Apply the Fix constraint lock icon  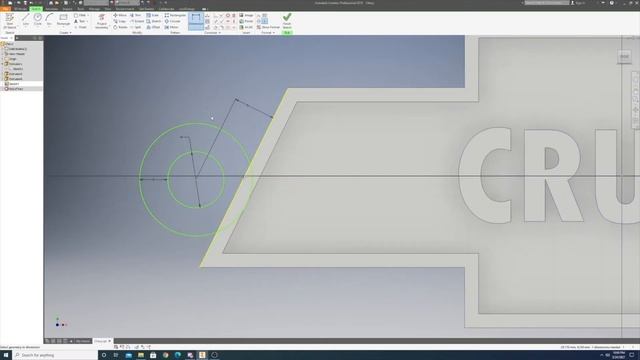[234, 16]
